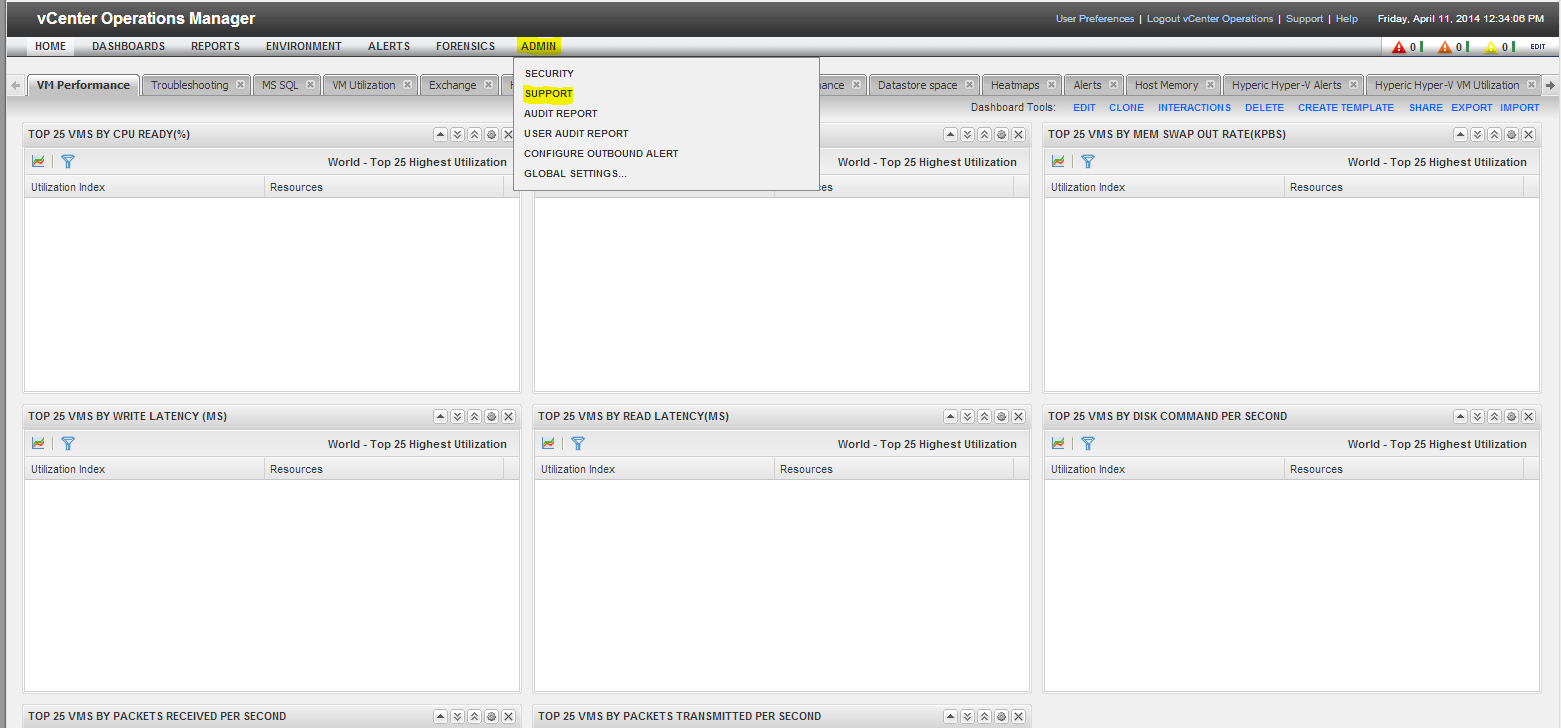Click the chart icon in Disk Command Per Second widget
The width and height of the screenshot is (1561, 728).
1058,443
